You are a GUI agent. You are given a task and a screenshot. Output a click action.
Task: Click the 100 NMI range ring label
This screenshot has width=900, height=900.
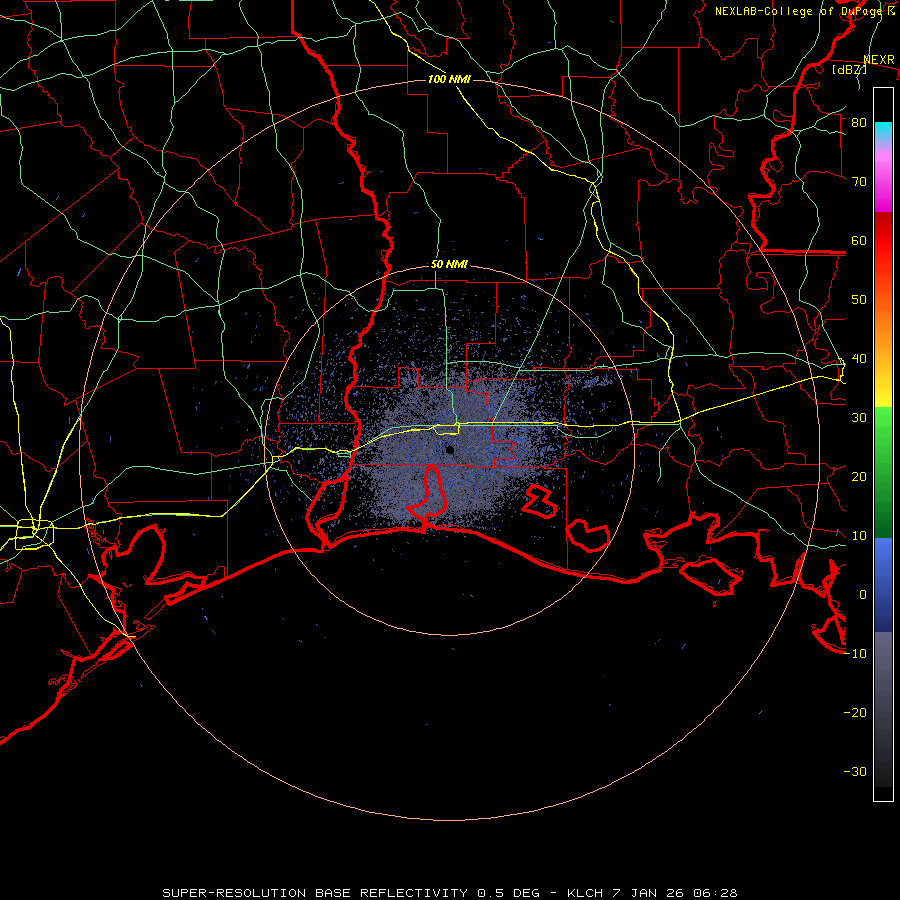(449, 79)
